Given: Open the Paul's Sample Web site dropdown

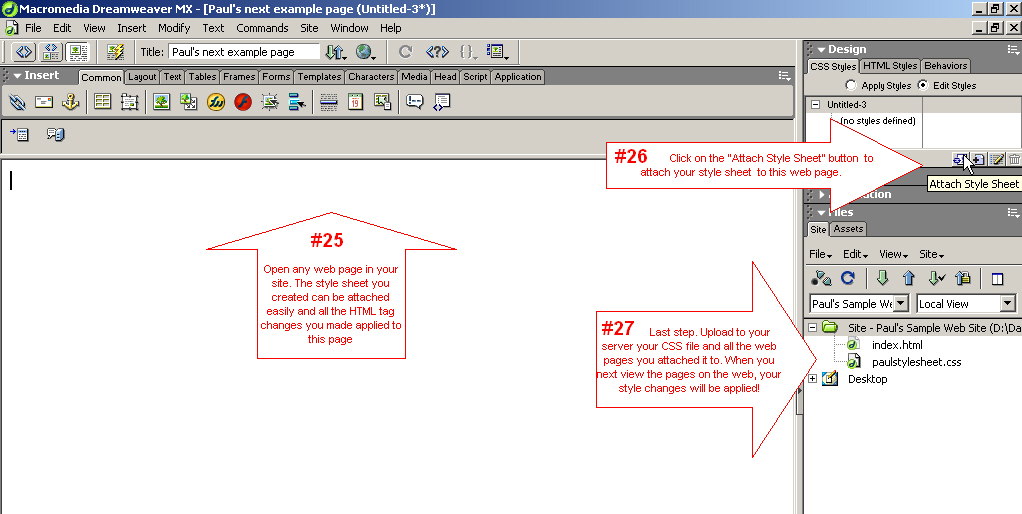Looking at the screenshot, I should (901, 304).
